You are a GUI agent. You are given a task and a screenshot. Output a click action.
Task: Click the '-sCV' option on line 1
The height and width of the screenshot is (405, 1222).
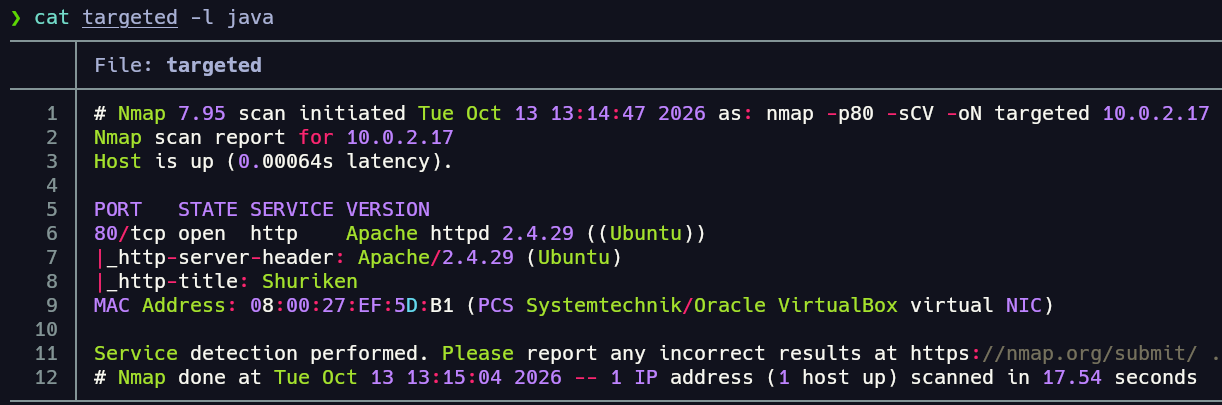910,113
